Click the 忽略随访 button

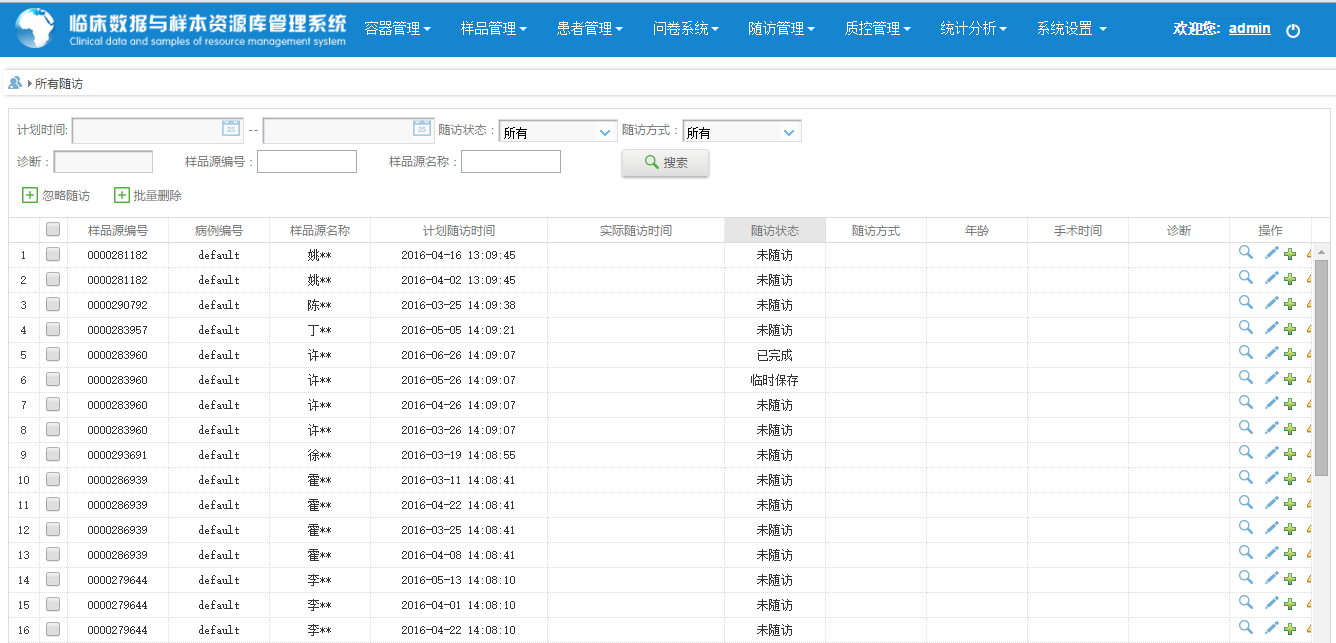click(56, 196)
